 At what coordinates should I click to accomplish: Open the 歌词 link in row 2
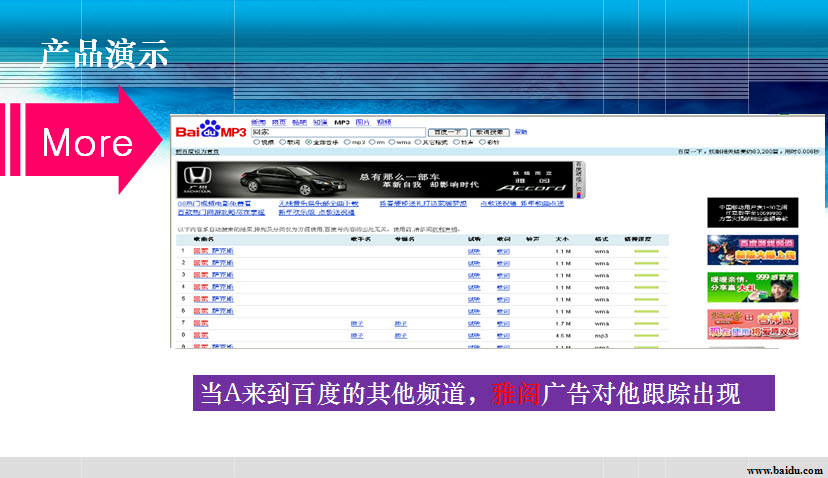click(503, 263)
